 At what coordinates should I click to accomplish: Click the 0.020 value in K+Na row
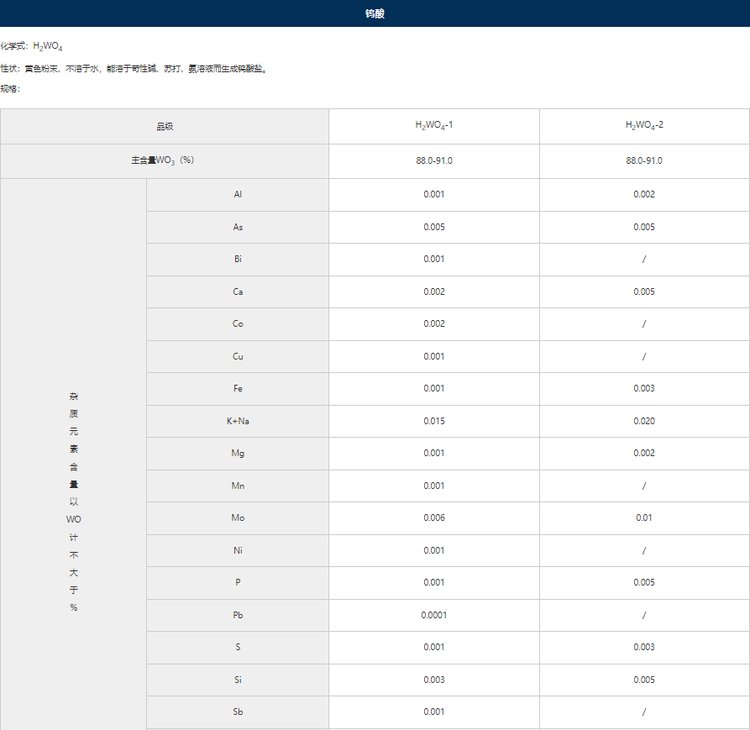644,421
